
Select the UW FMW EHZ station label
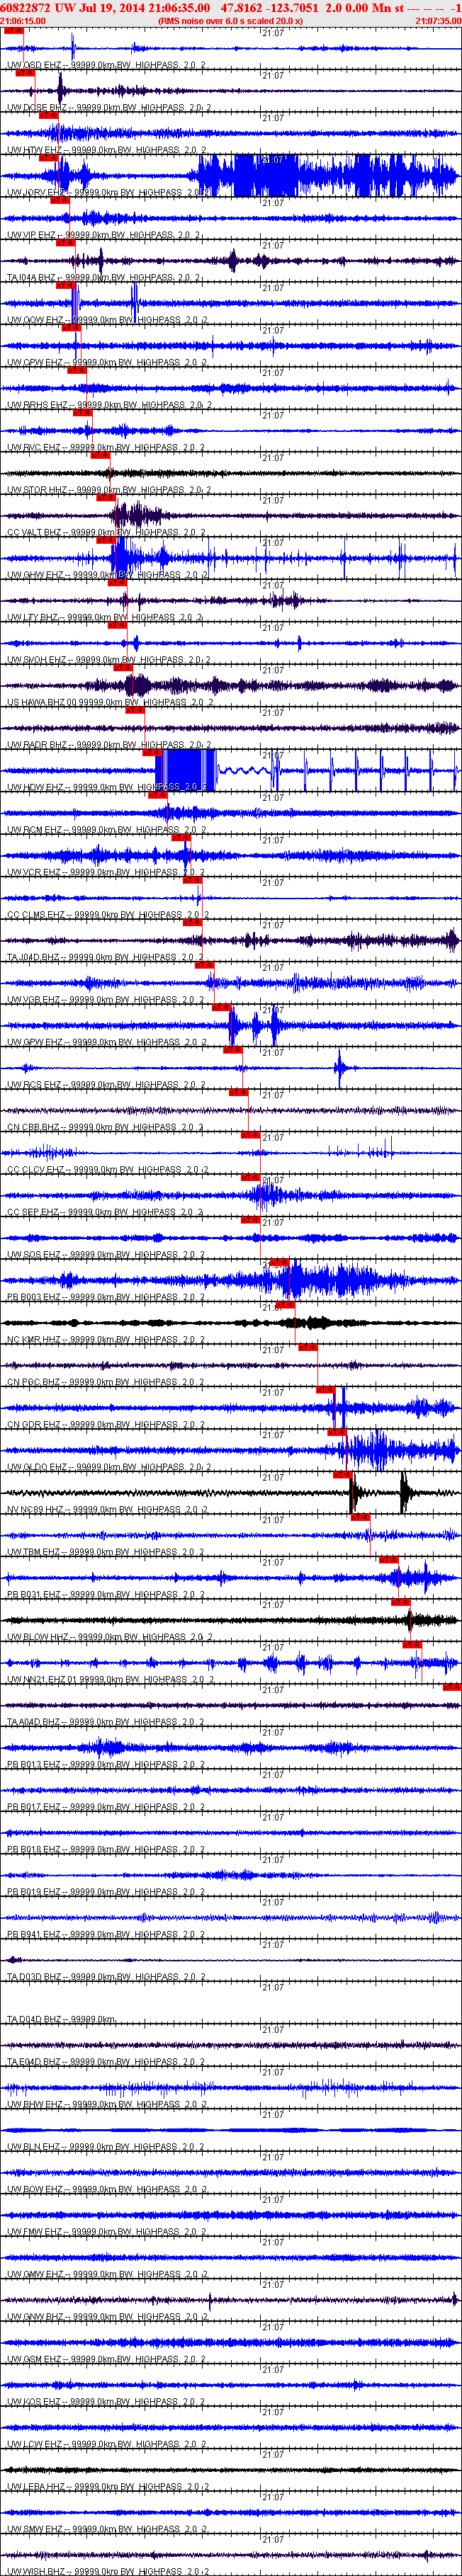106,2232
